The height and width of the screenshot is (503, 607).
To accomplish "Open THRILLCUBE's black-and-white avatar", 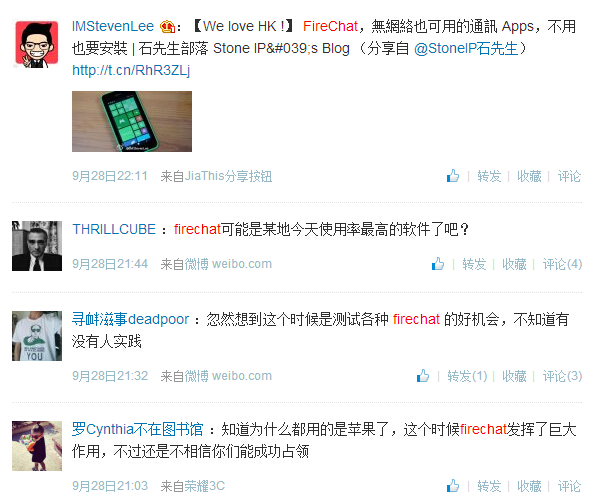I will coord(37,246).
